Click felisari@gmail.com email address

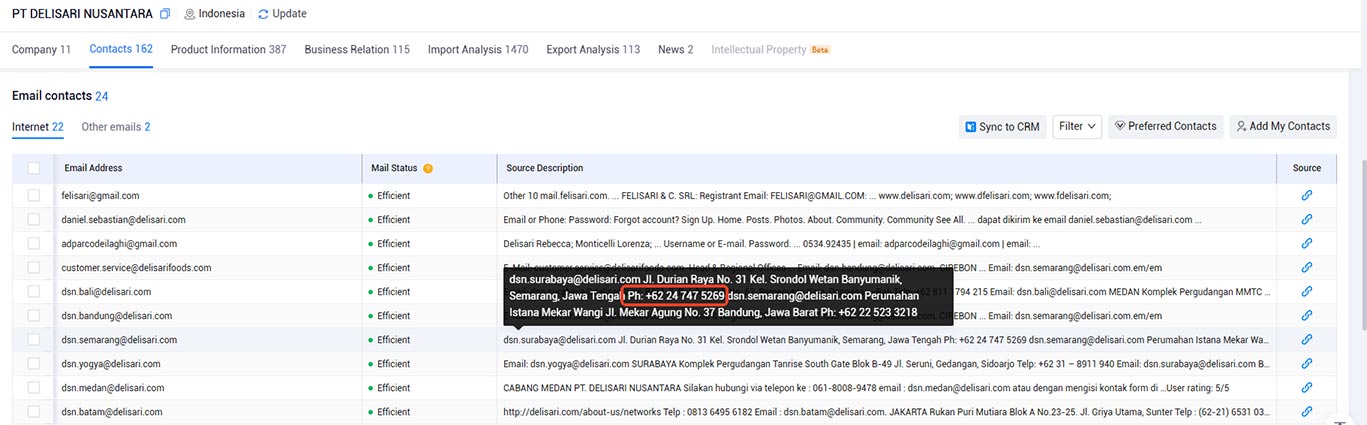pos(100,196)
